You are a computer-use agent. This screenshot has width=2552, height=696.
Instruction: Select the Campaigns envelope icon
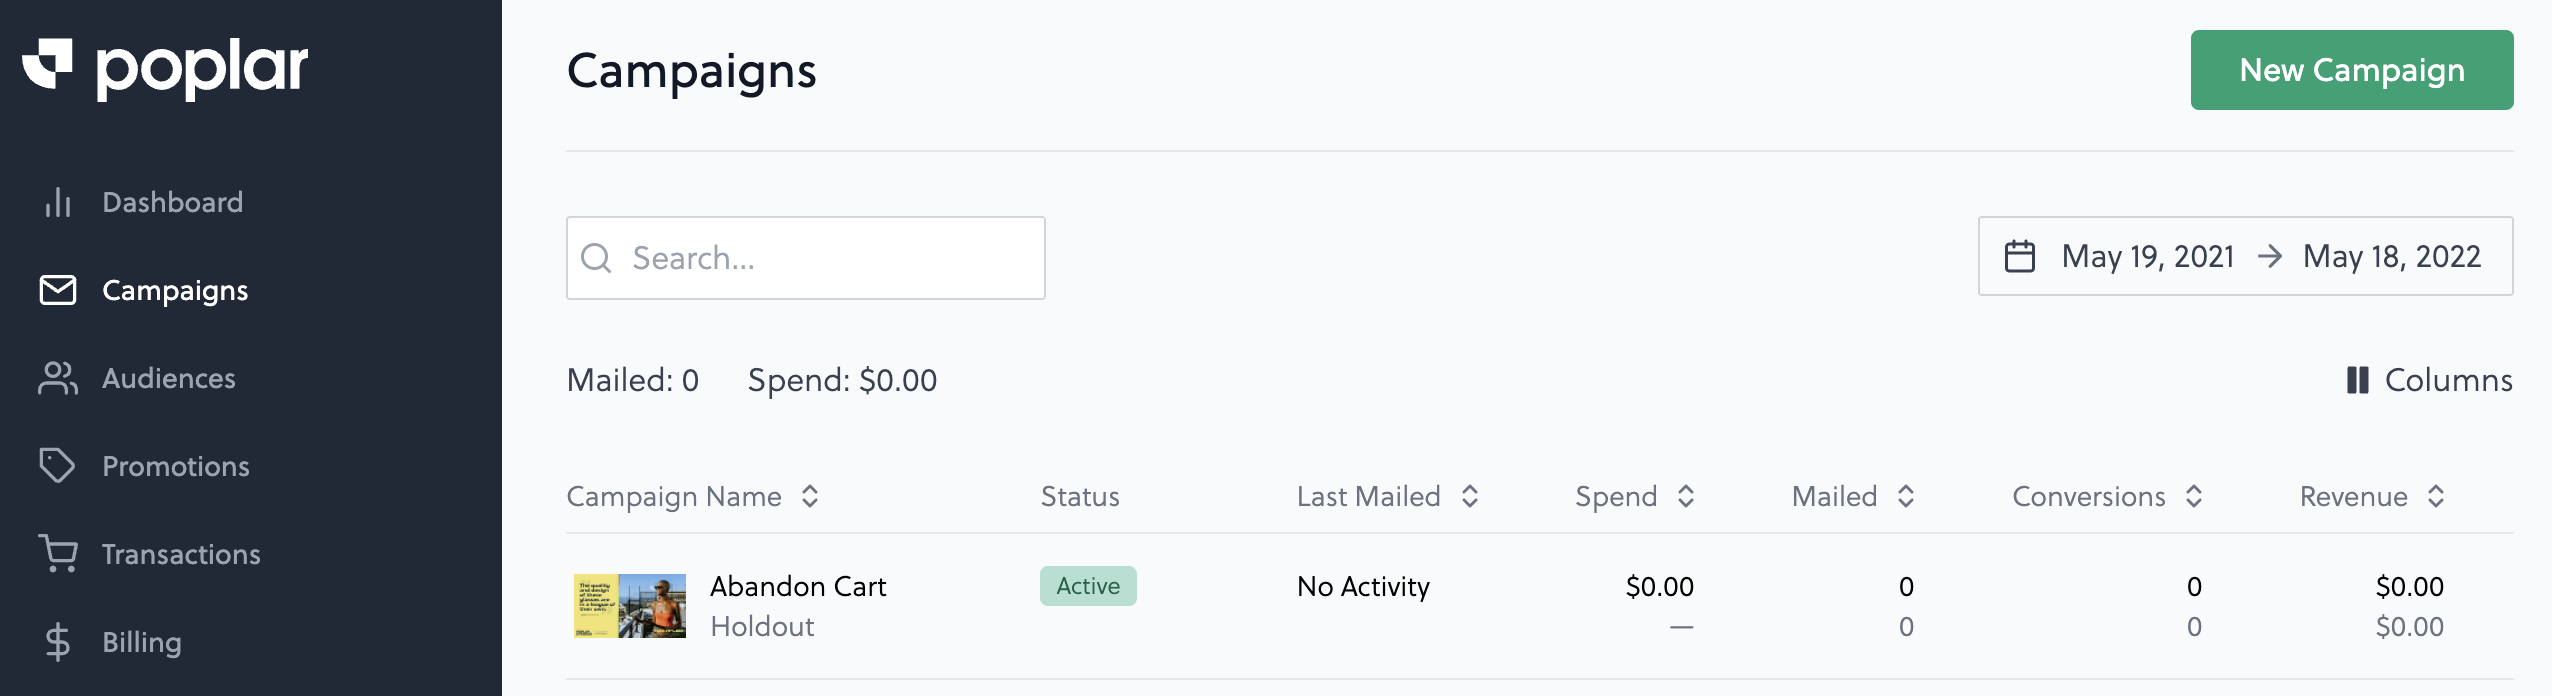click(x=58, y=290)
